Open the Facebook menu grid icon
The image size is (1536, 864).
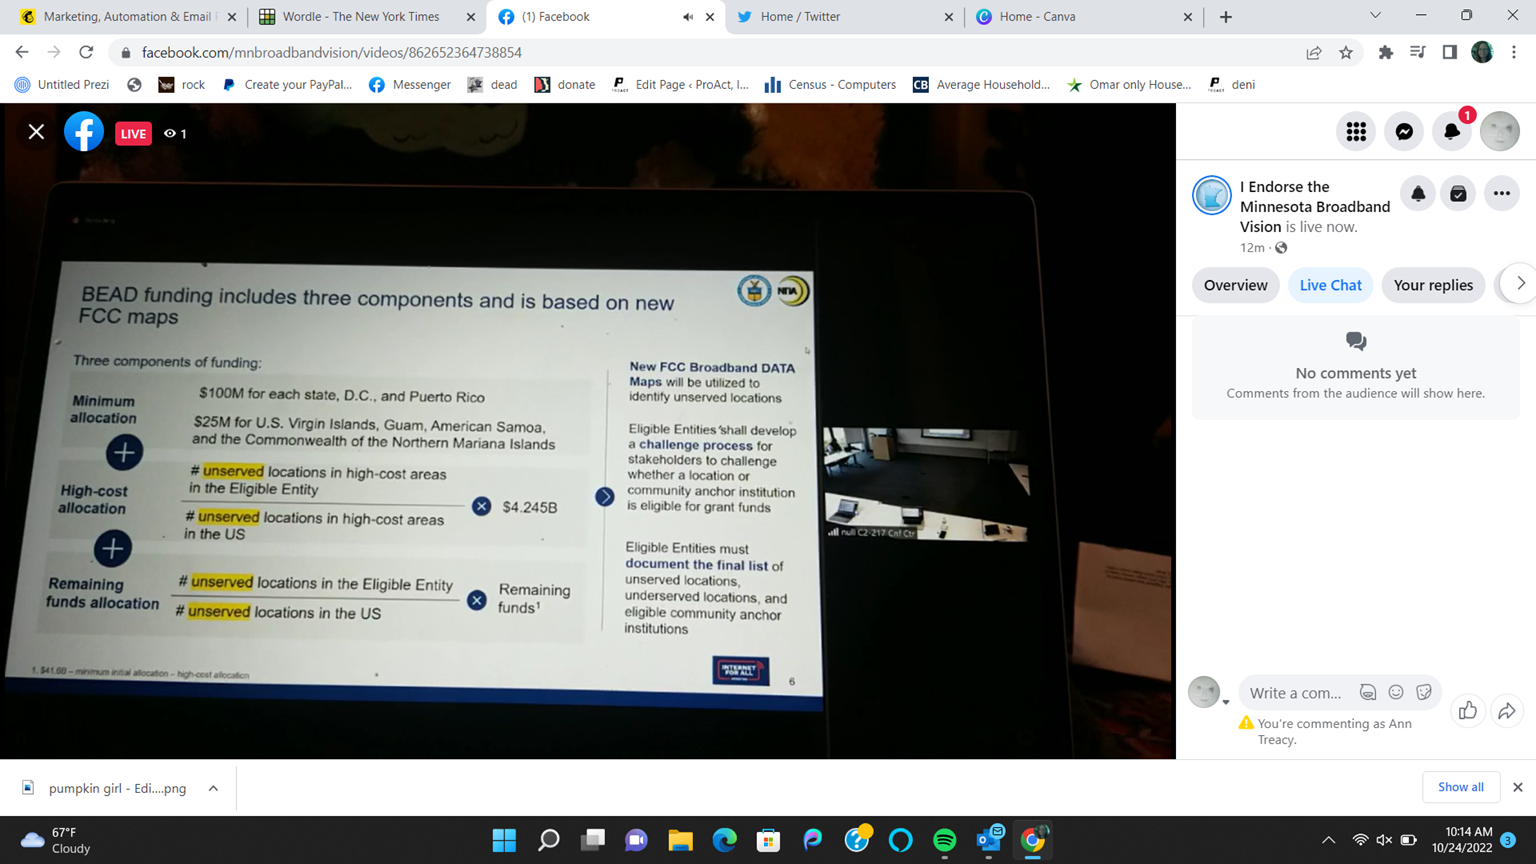click(x=1356, y=132)
